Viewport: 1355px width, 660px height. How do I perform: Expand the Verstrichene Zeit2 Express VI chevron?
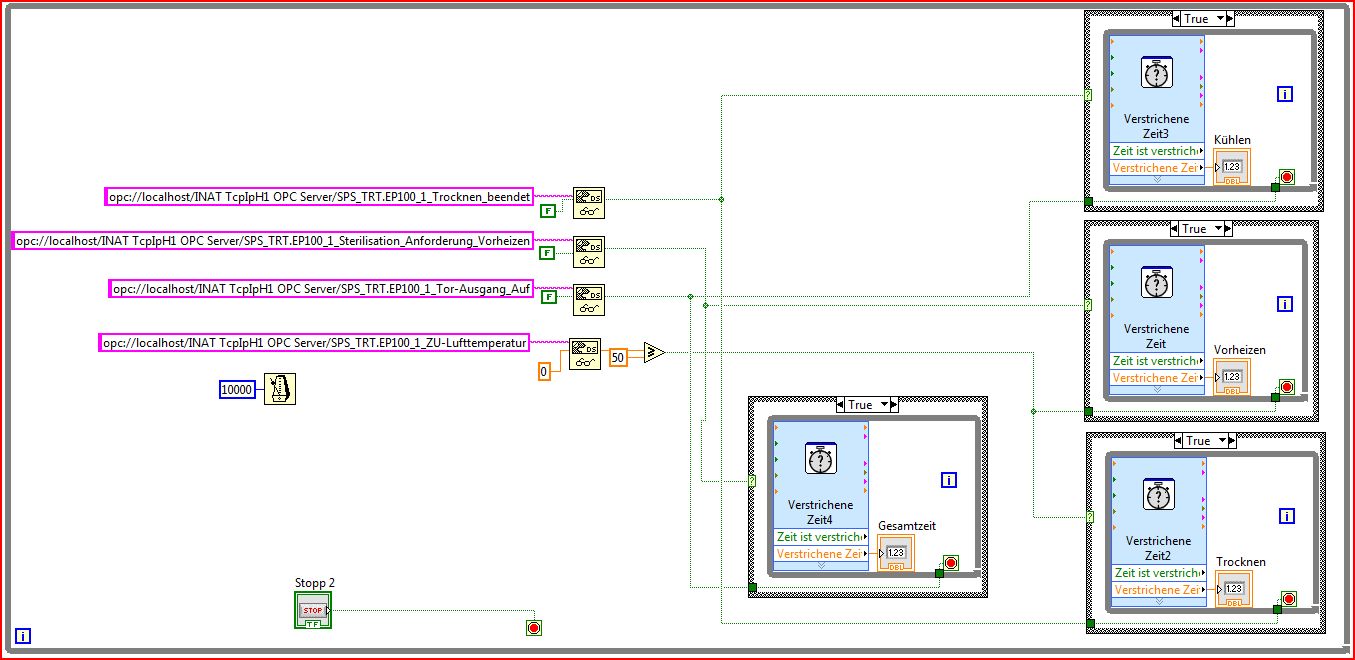click(1159, 603)
